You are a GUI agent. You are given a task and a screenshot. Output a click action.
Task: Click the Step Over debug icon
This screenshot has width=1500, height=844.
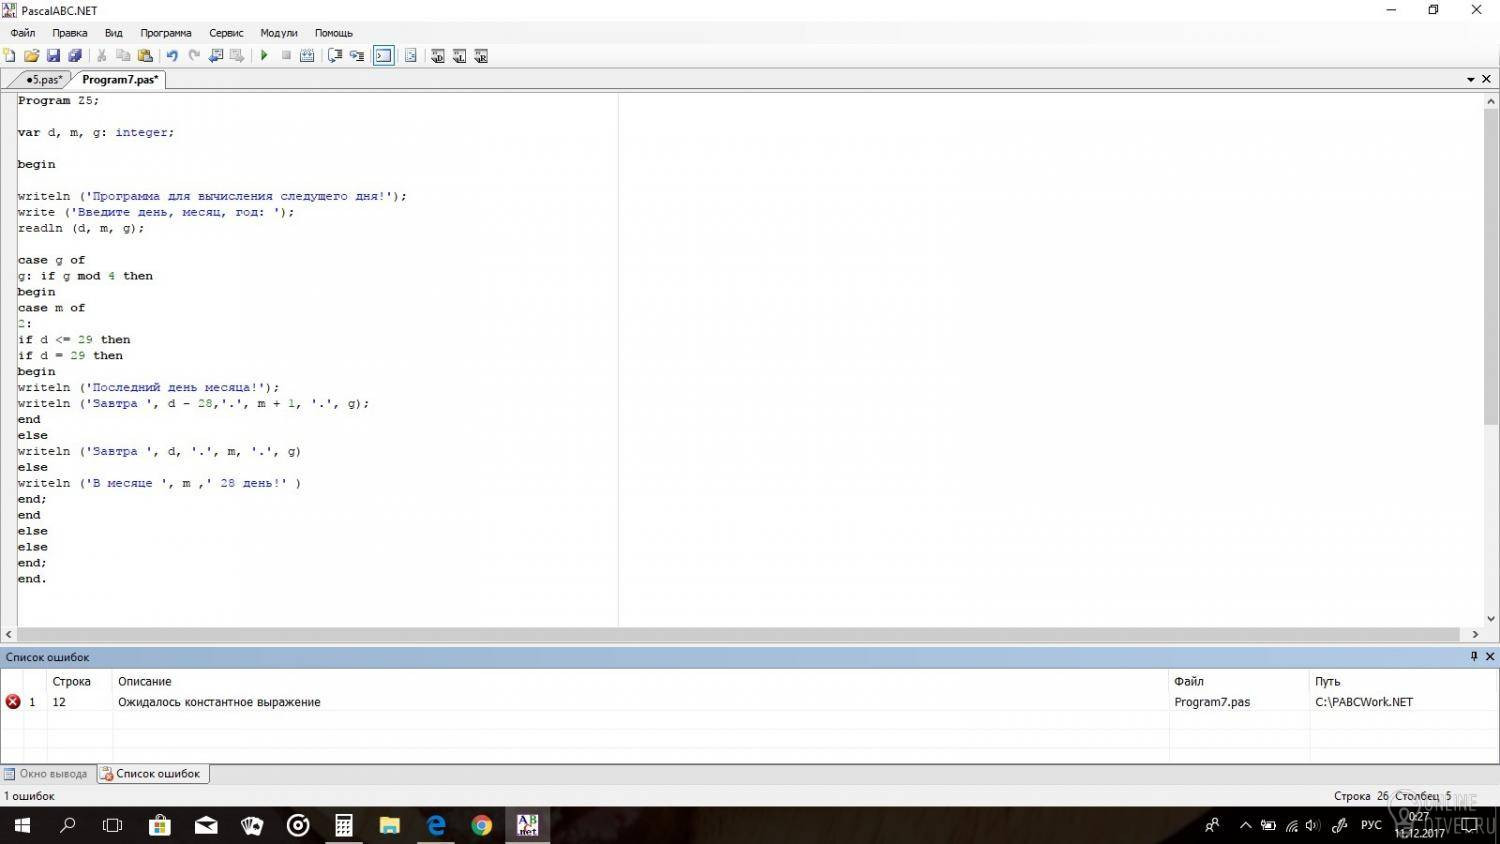click(x=335, y=56)
